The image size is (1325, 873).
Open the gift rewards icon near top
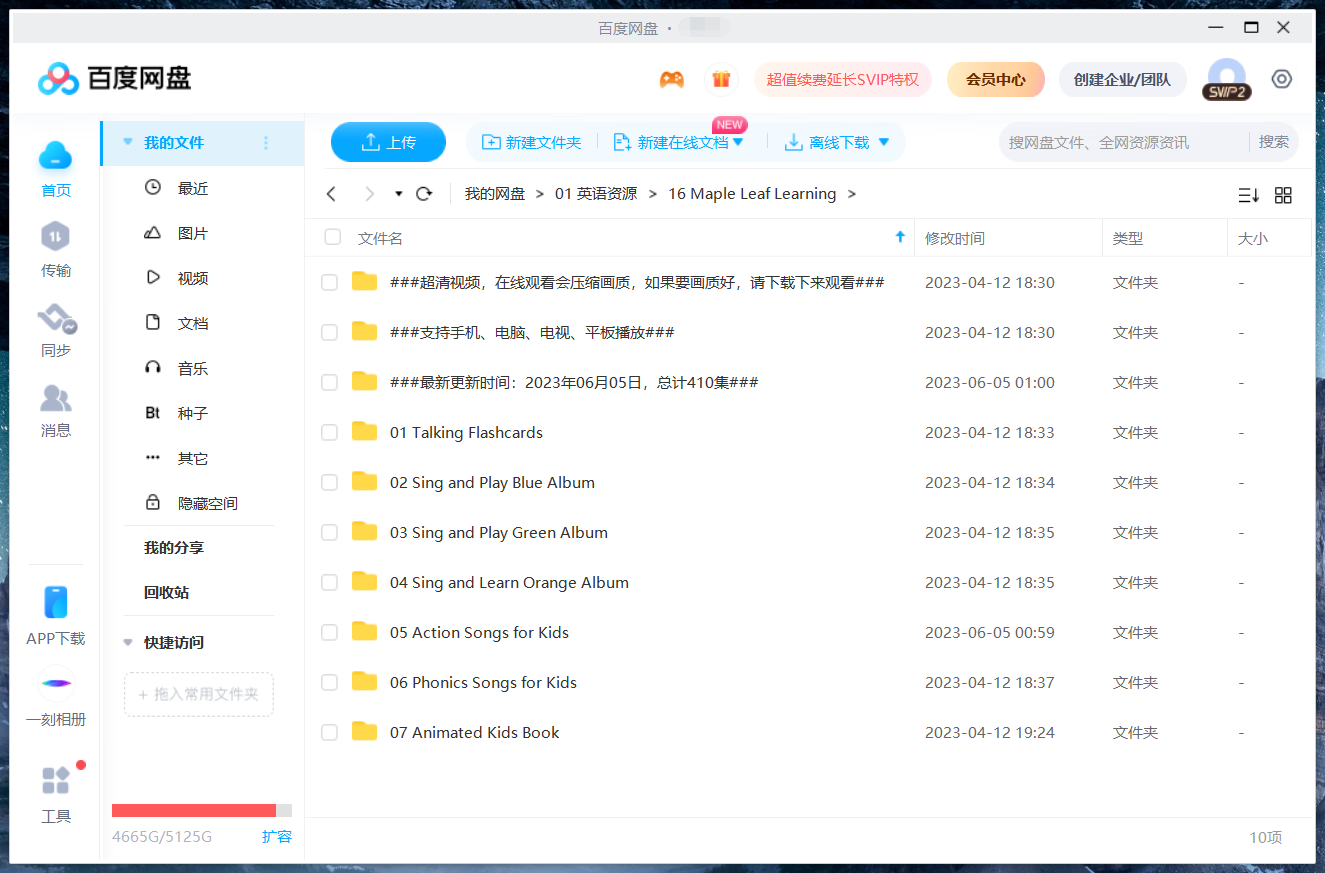coord(721,78)
